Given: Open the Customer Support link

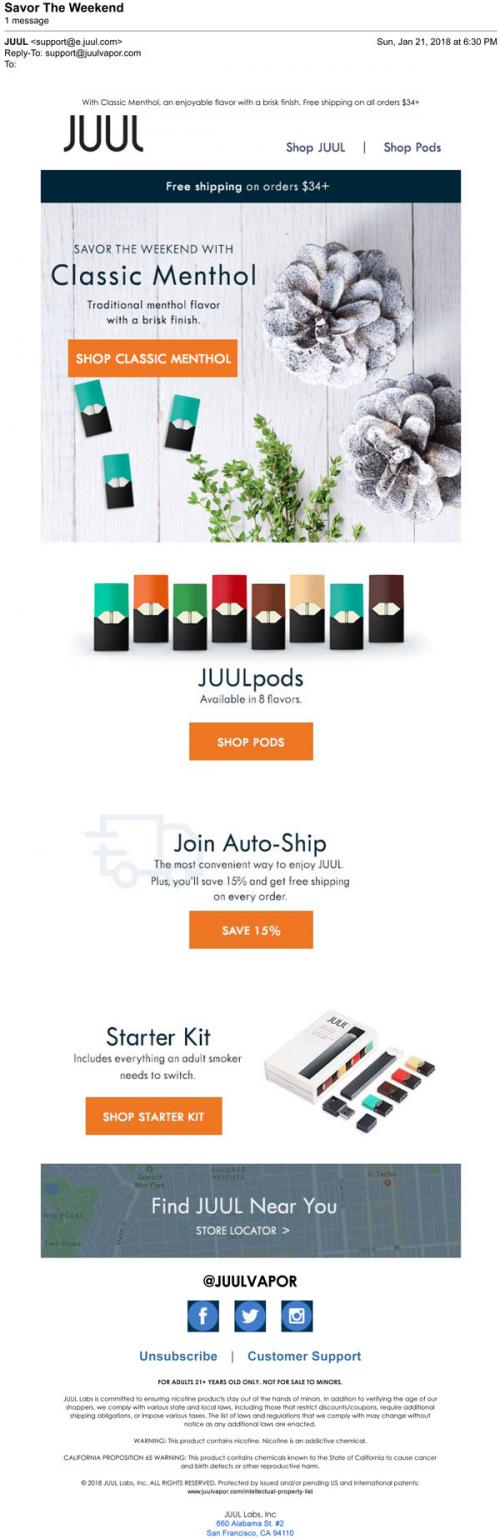Looking at the screenshot, I should click(x=304, y=1356).
